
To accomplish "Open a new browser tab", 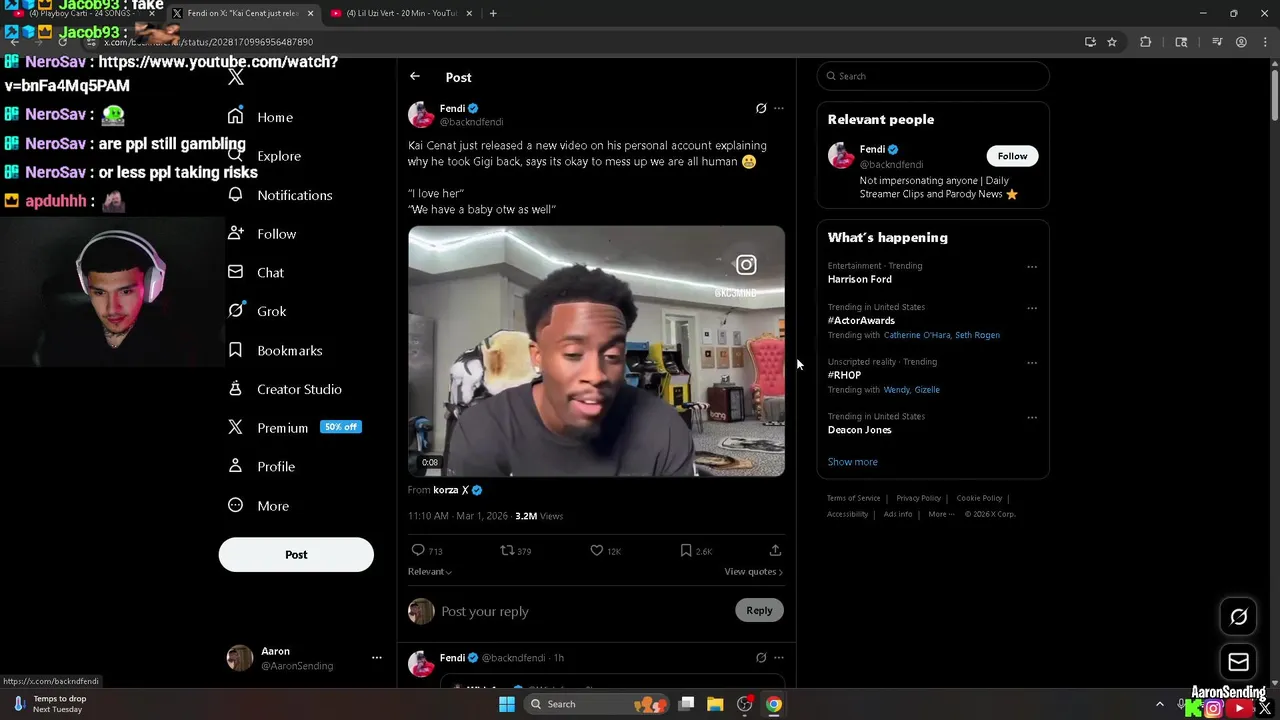I will point(493,13).
